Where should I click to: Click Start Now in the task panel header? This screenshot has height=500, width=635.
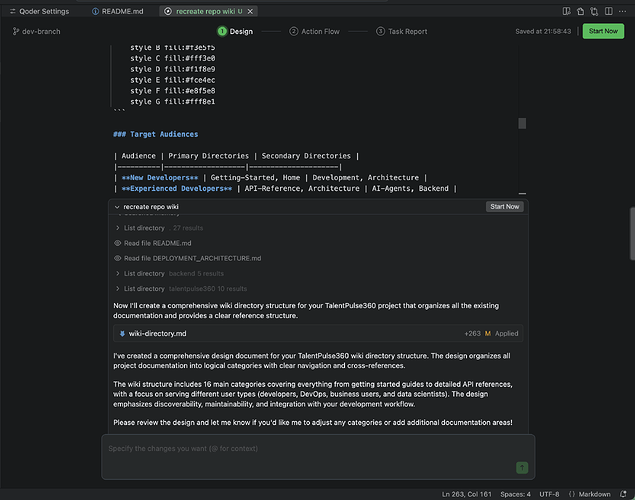504,206
